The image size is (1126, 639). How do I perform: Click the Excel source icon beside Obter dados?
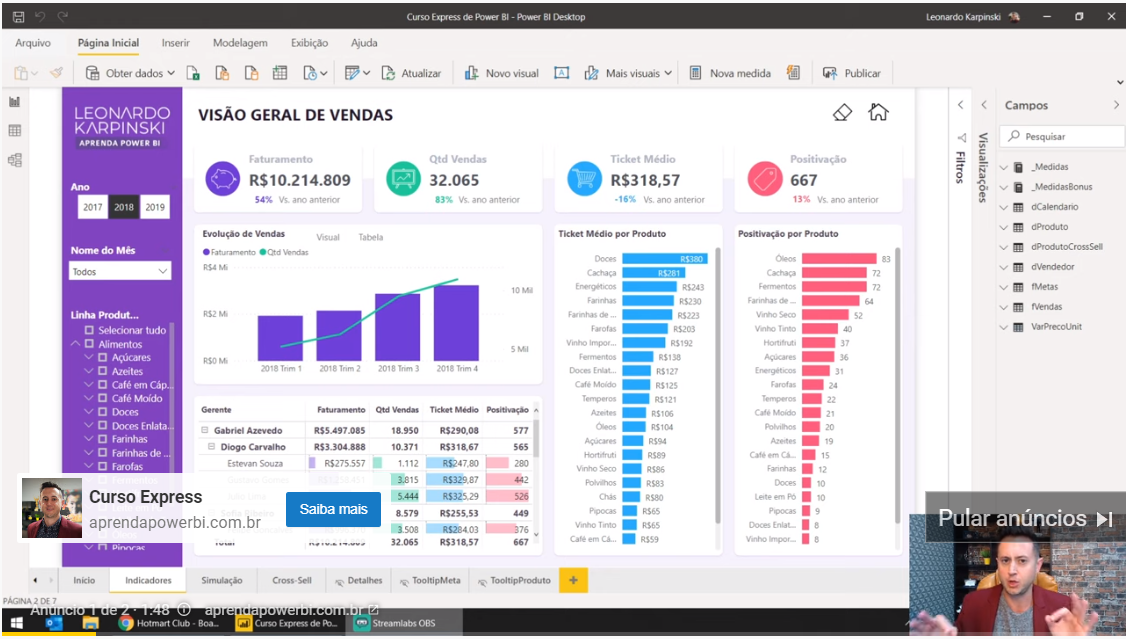[192, 73]
